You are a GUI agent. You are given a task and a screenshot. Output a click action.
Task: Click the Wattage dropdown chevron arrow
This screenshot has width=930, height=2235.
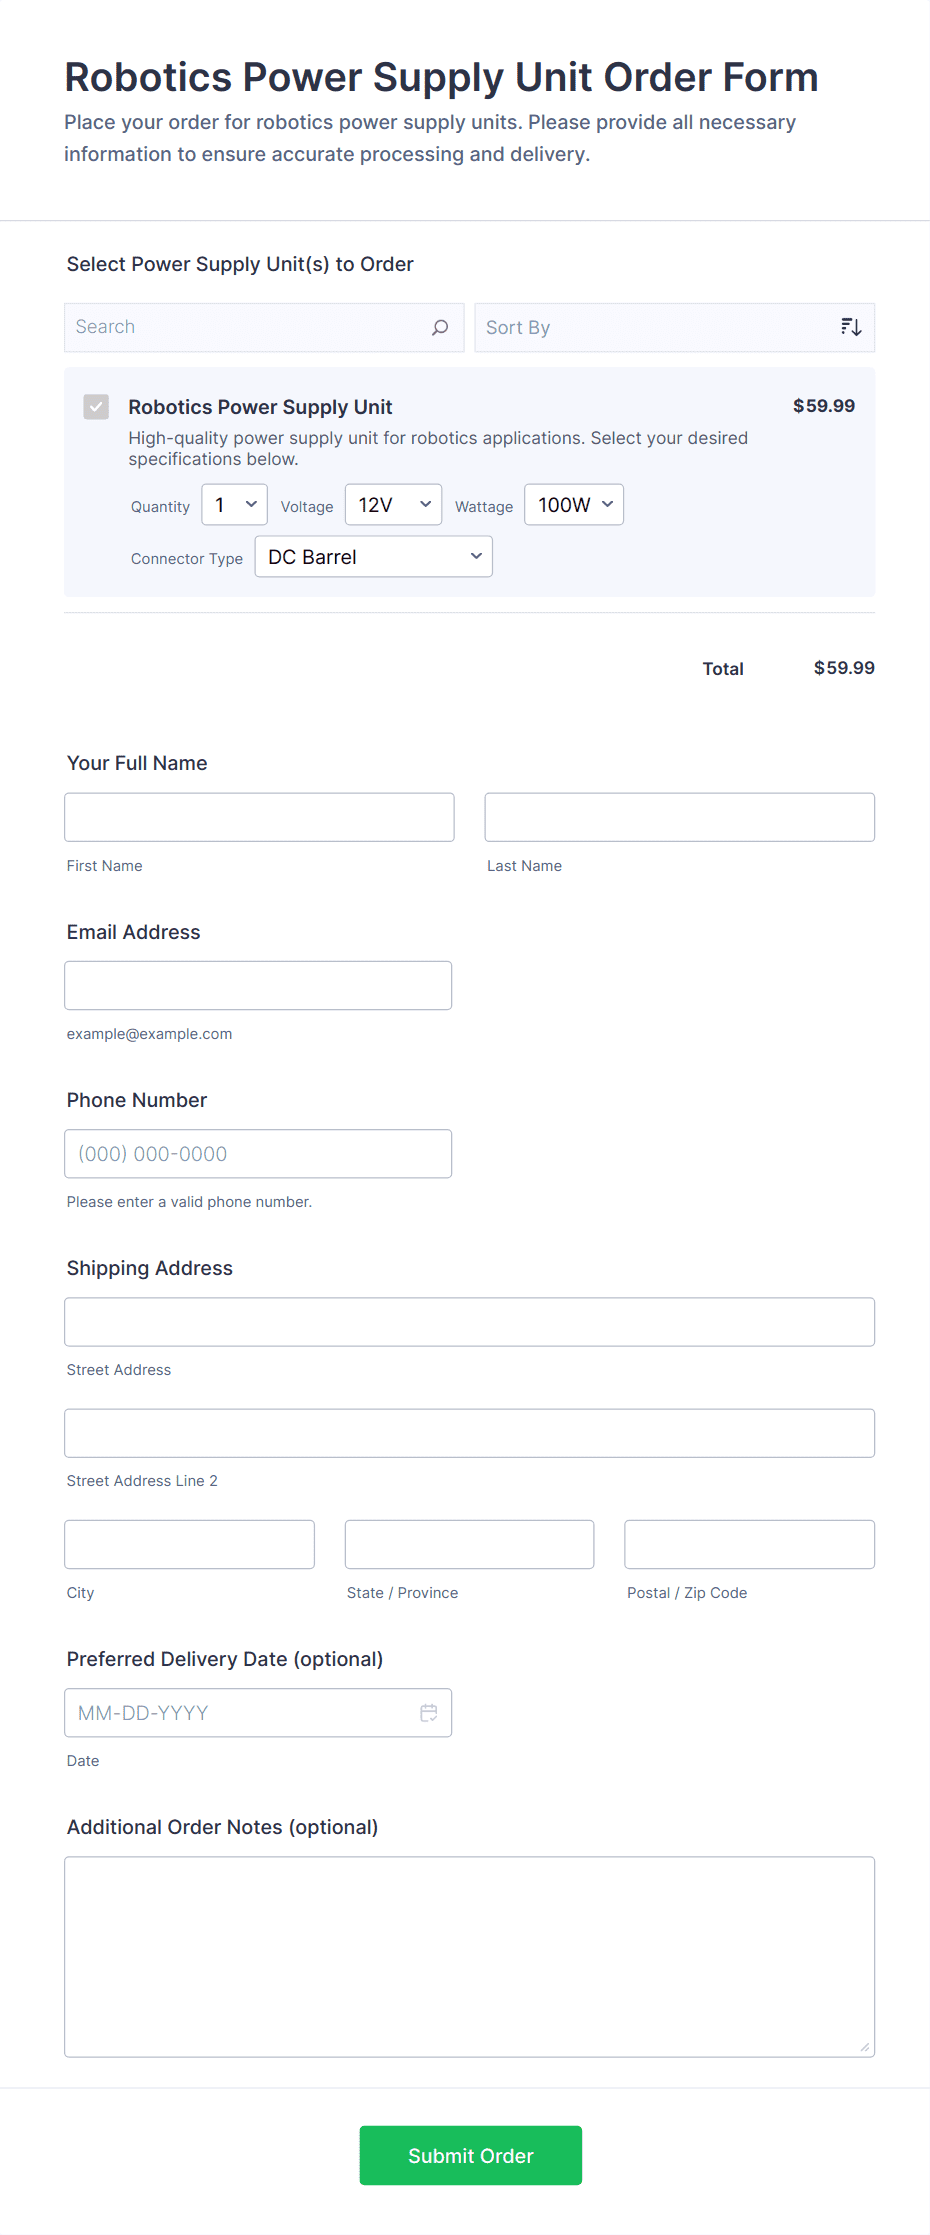pyautogui.click(x=606, y=504)
